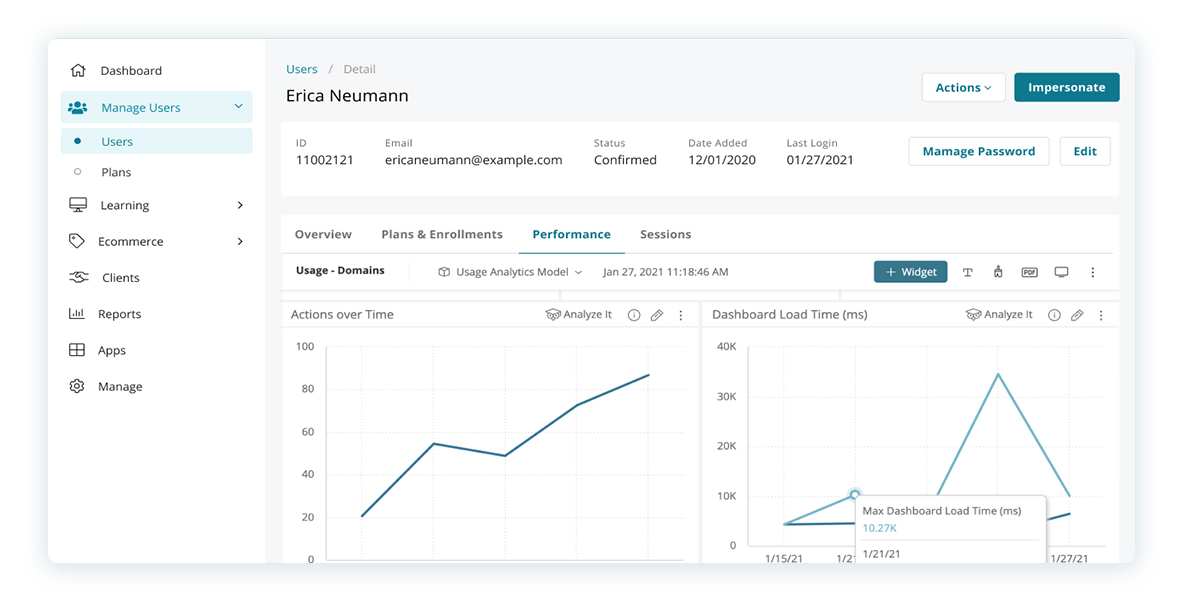Click the Usage Analytics Model cube icon

[444, 272]
